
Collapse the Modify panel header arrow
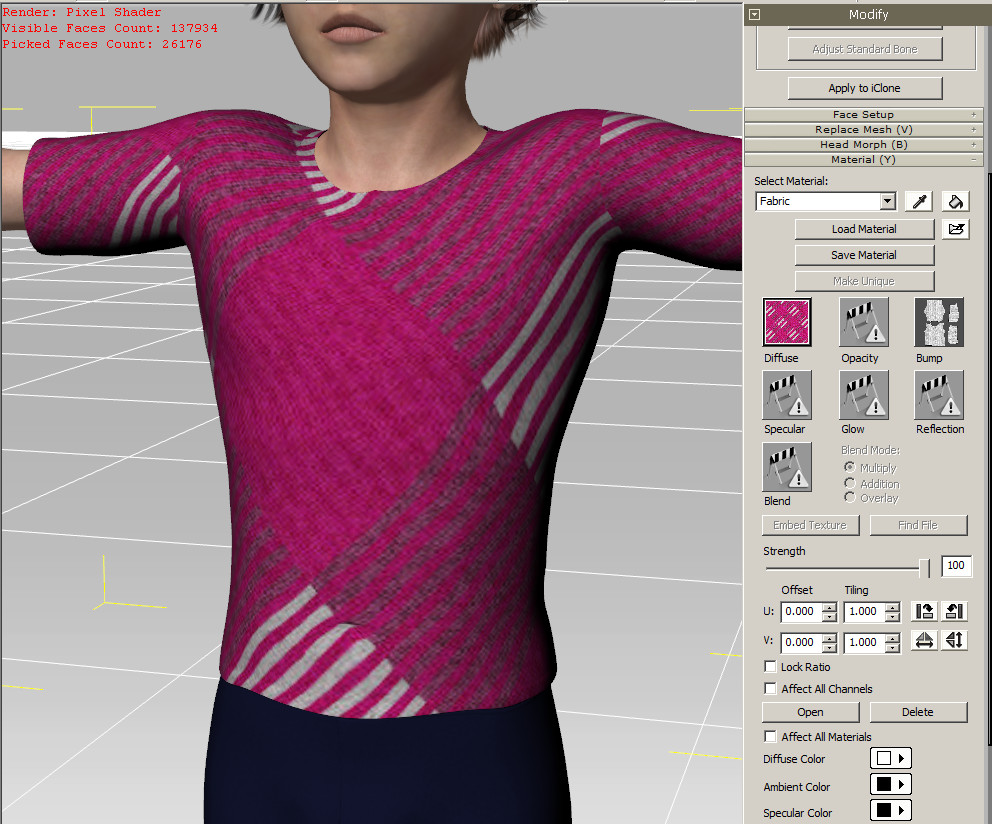point(754,15)
